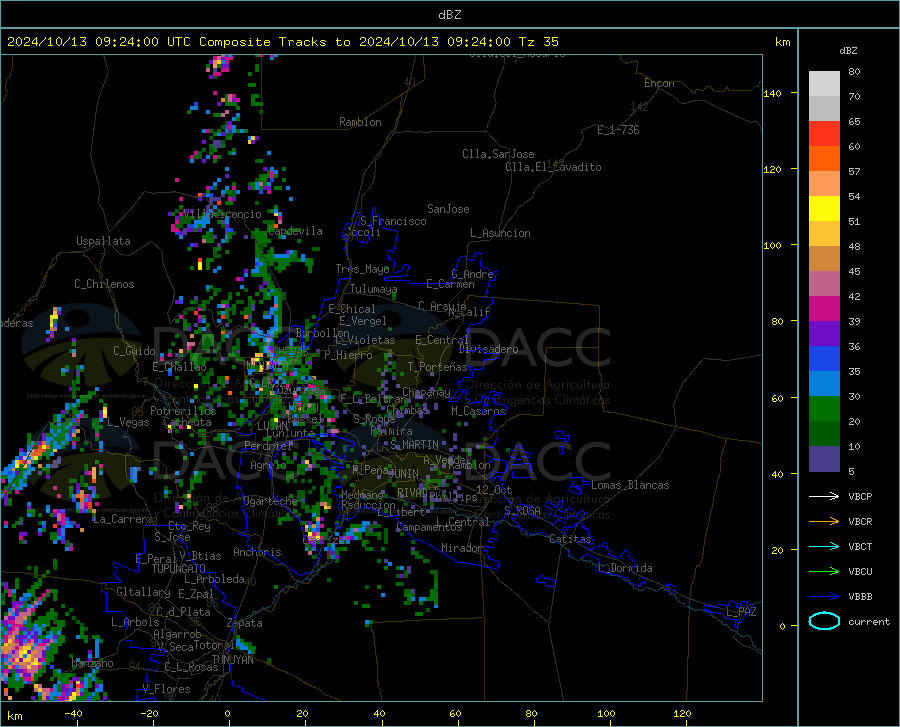Click the Potrerillos place label

183,411
